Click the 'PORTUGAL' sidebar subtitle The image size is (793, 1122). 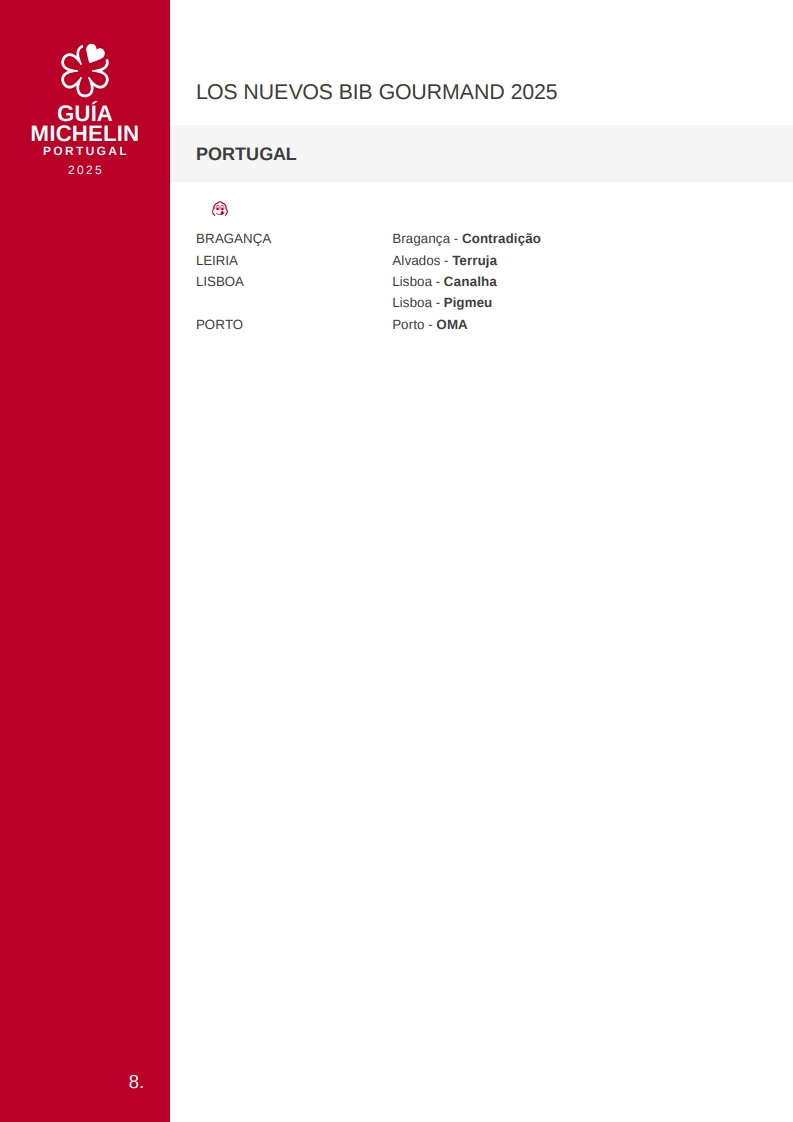coord(85,151)
